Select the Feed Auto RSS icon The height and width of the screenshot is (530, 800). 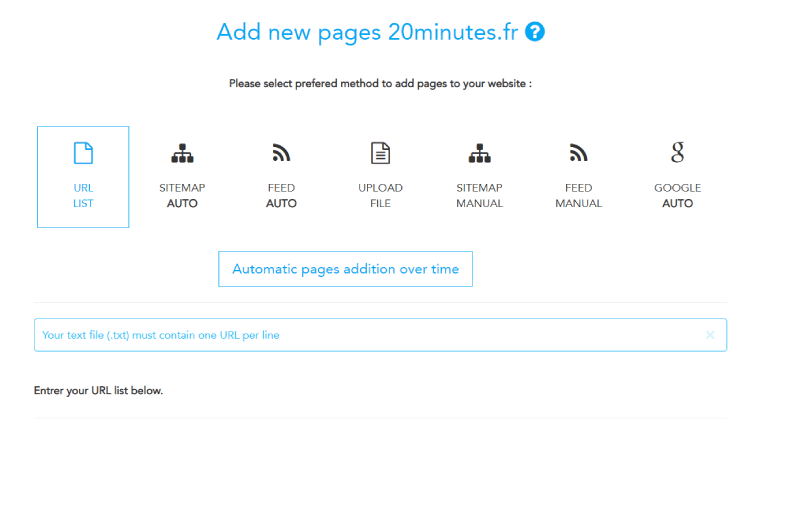coord(281,153)
